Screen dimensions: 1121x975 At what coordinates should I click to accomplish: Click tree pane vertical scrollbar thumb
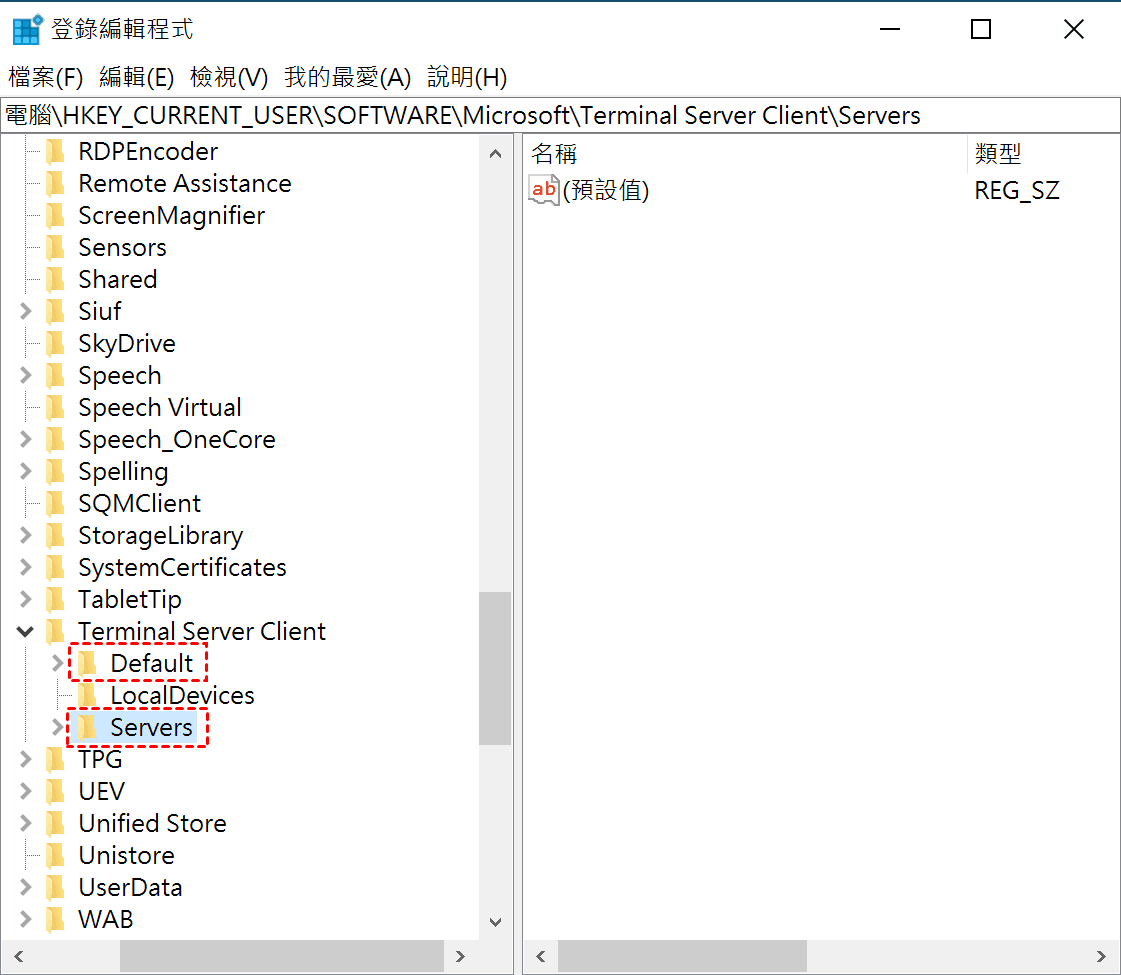[x=495, y=668]
